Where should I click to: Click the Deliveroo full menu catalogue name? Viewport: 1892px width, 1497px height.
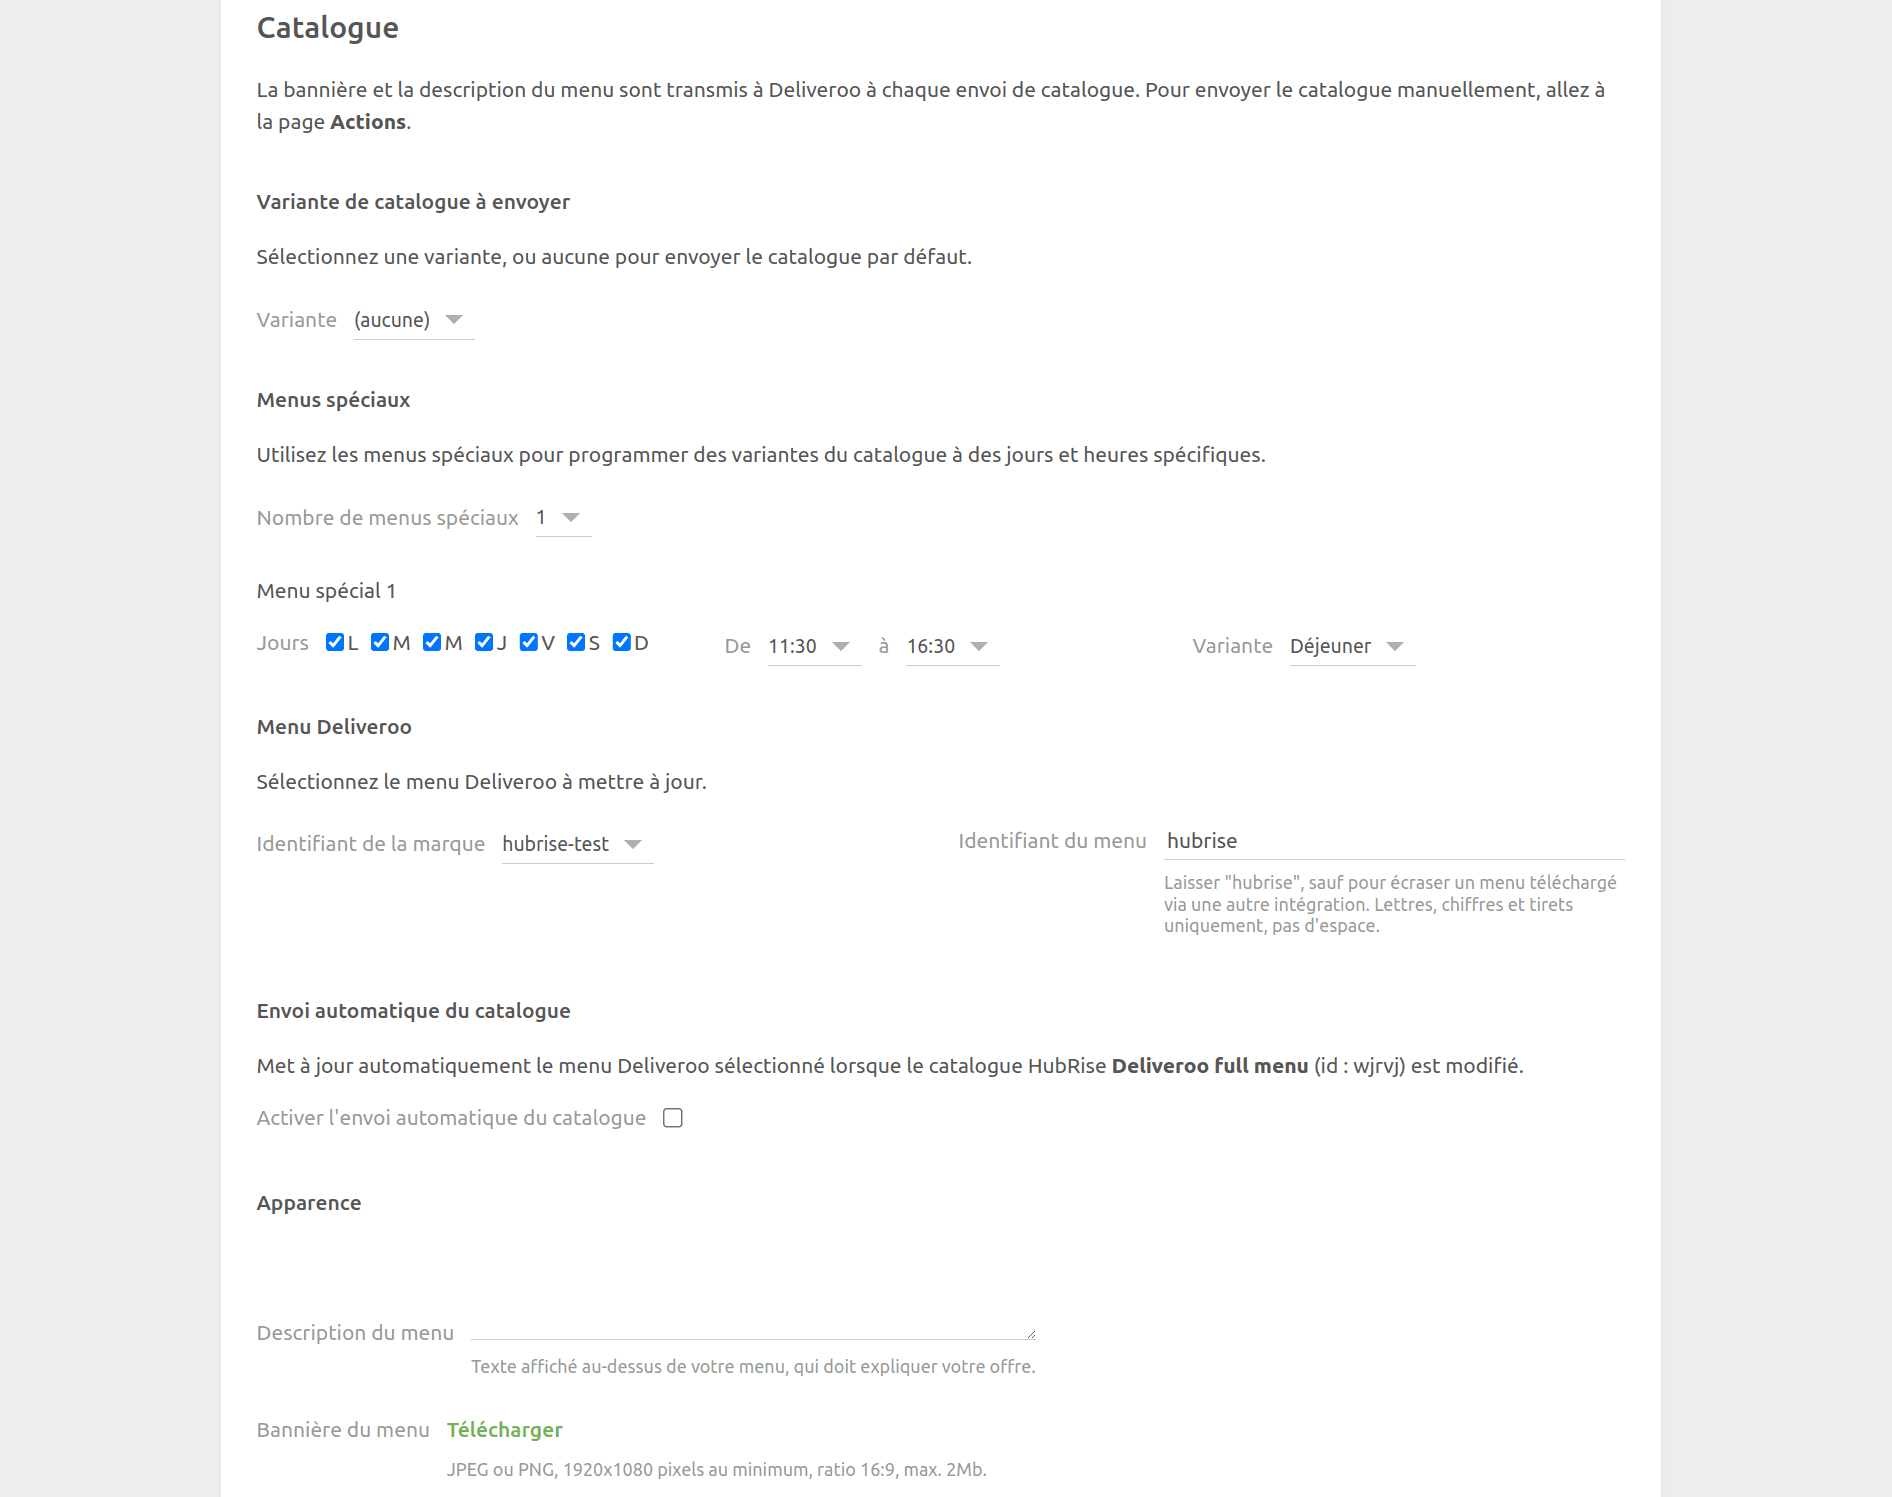click(x=1210, y=1065)
